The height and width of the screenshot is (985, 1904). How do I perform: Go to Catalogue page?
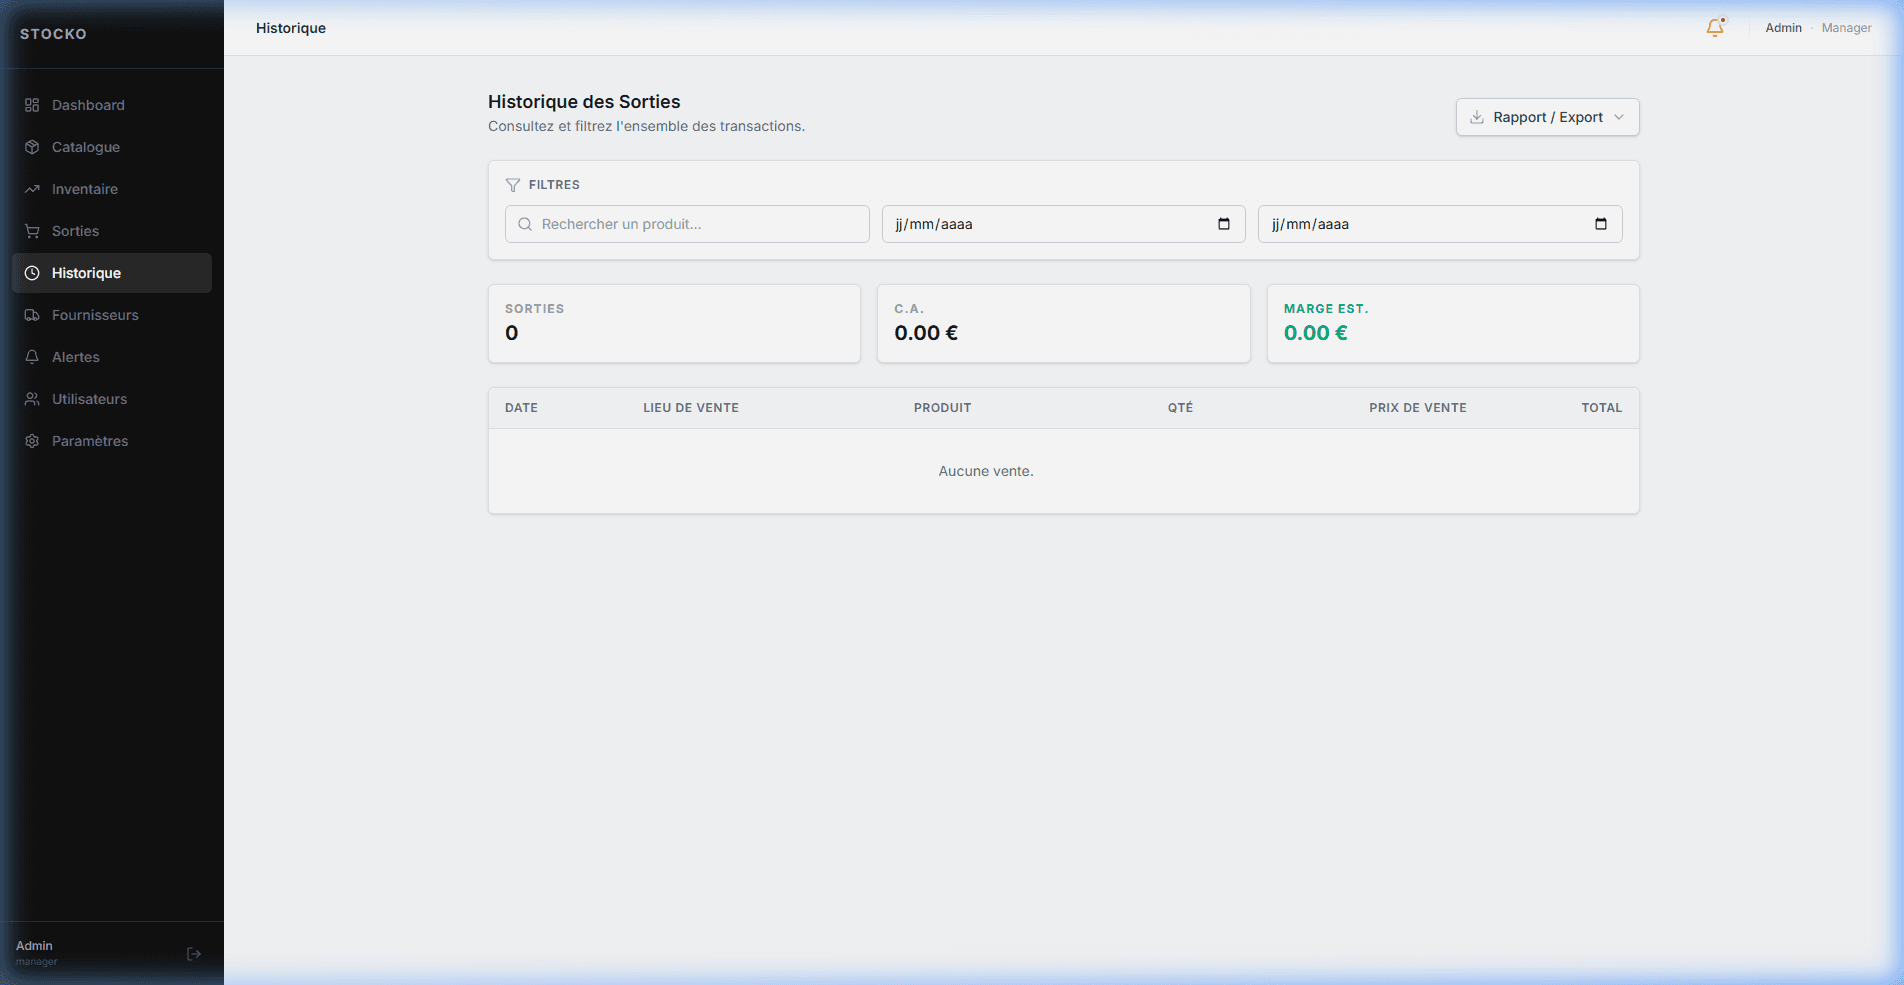(112, 147)
